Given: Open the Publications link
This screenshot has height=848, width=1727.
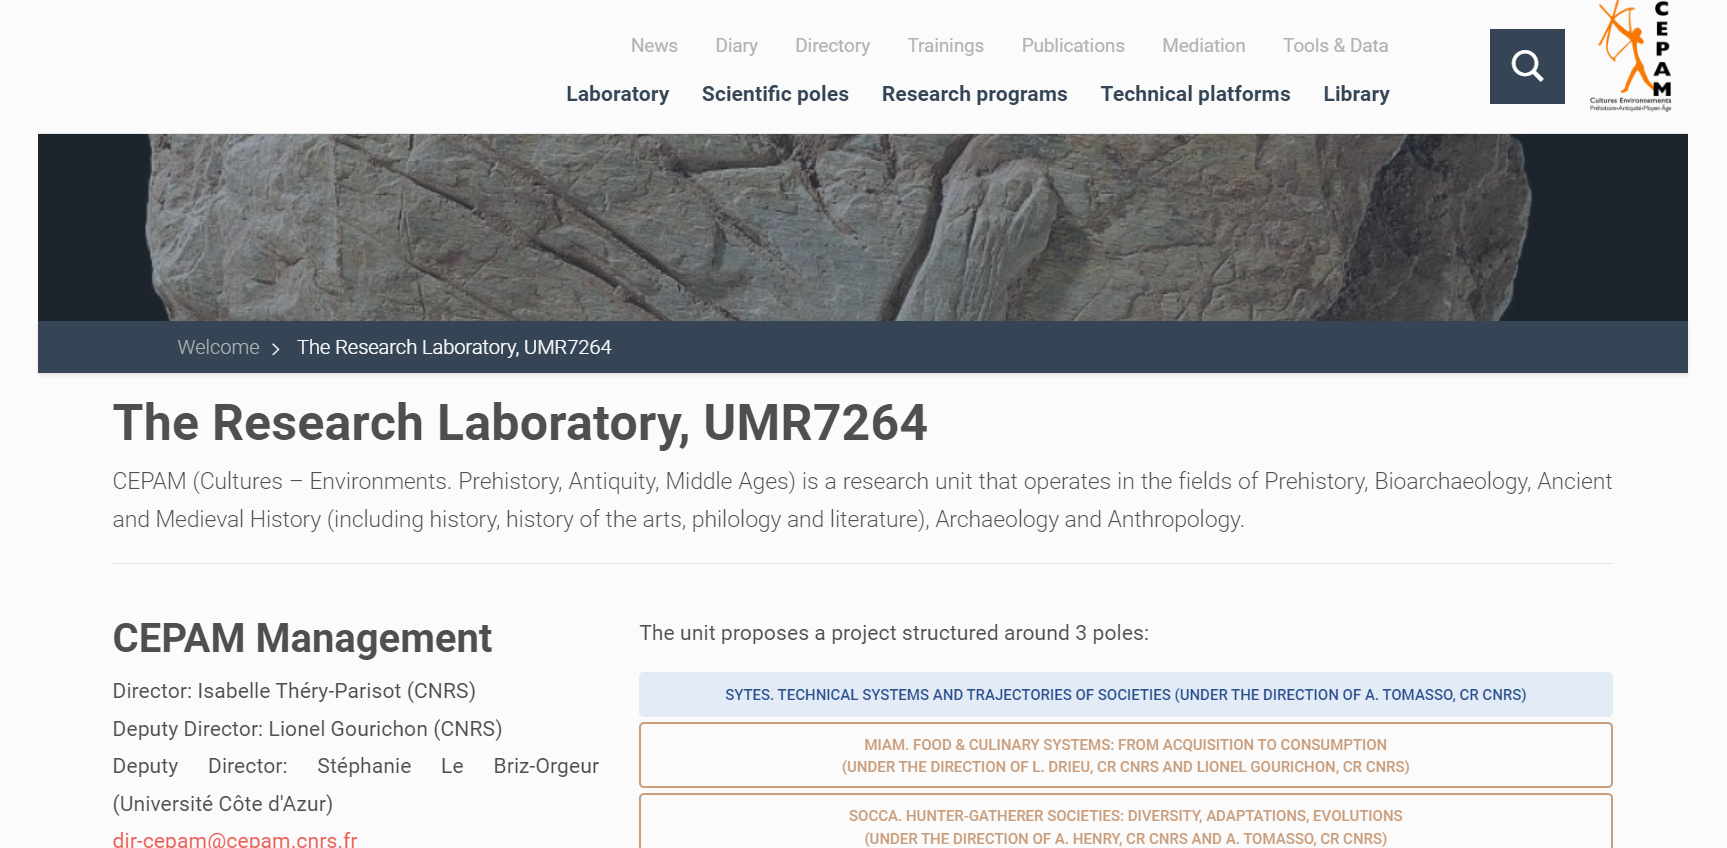Looking at the screenshot, I should (1072, 46).
